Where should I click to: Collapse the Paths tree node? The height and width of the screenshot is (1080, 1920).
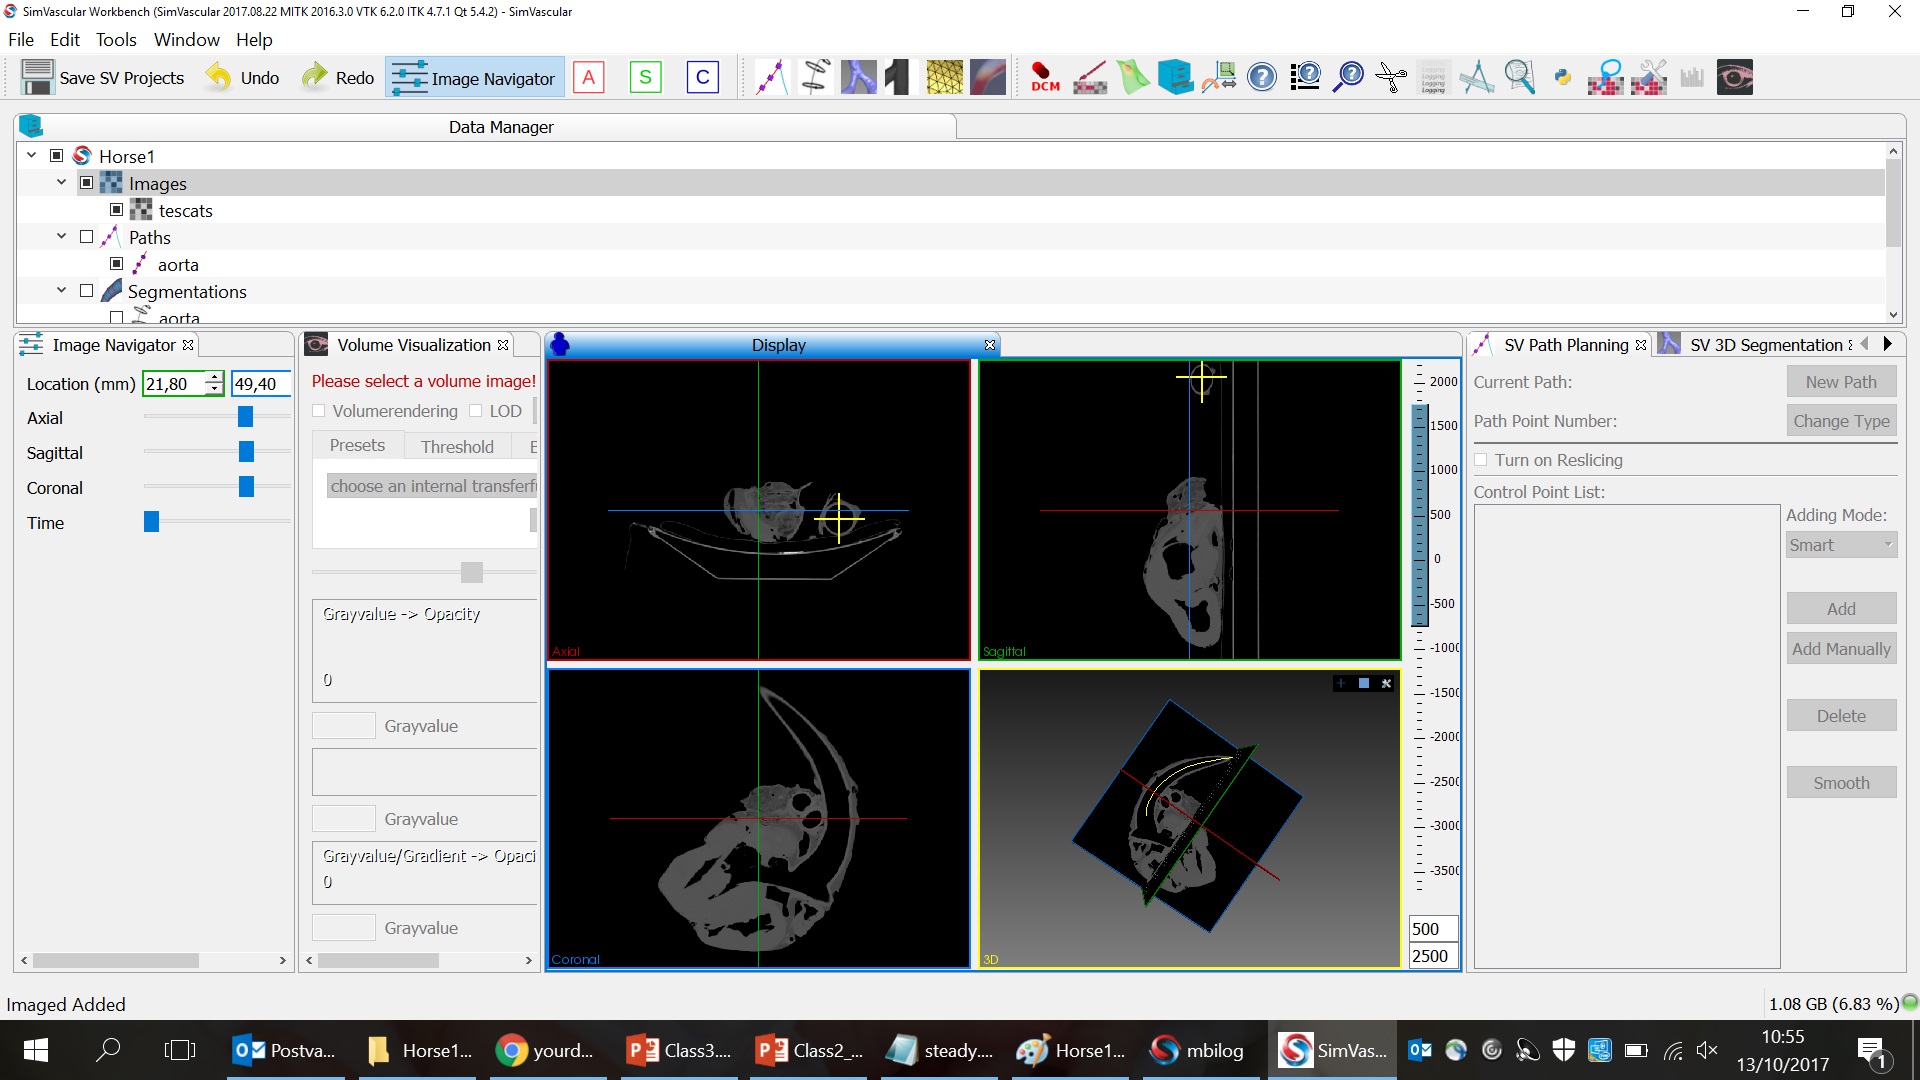61,237
